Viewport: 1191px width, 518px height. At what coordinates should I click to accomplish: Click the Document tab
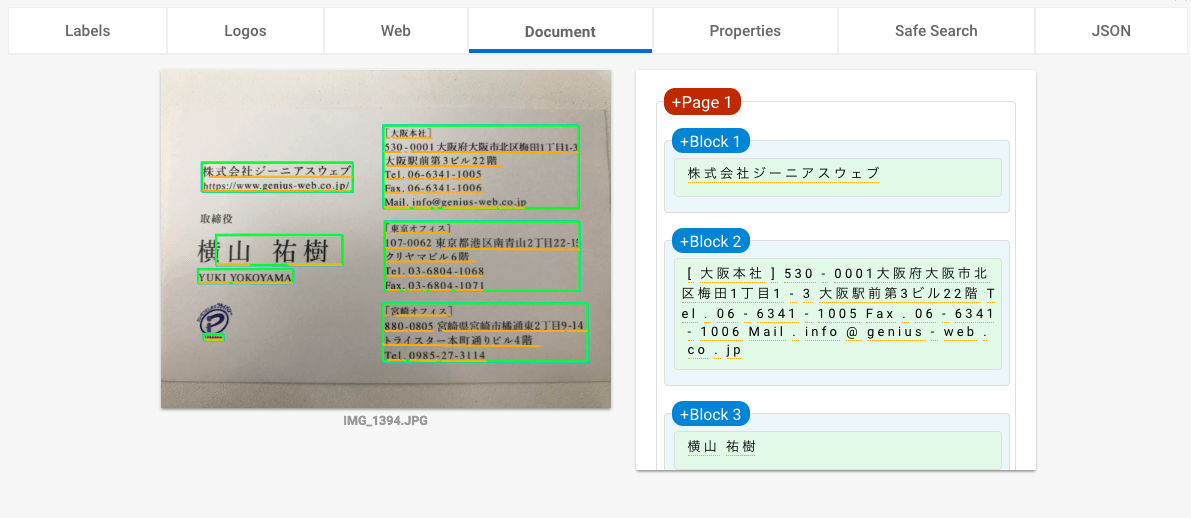pyautogui.click(x=560, y=31)
